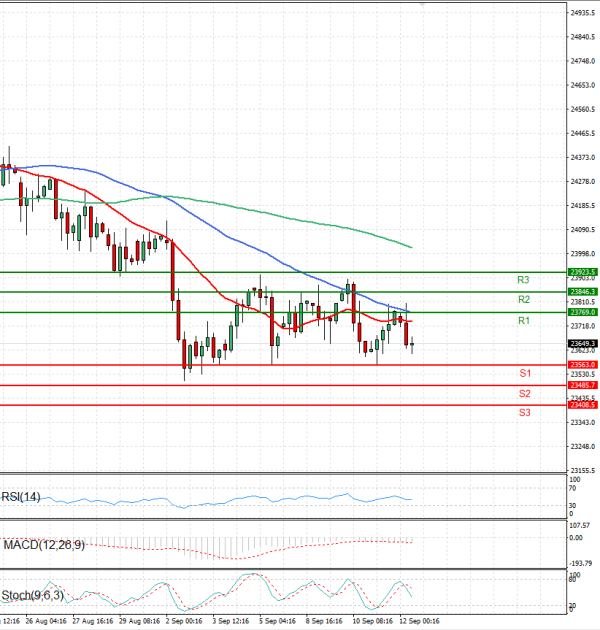Select the 23923.5 green price tag

(583, 272)
